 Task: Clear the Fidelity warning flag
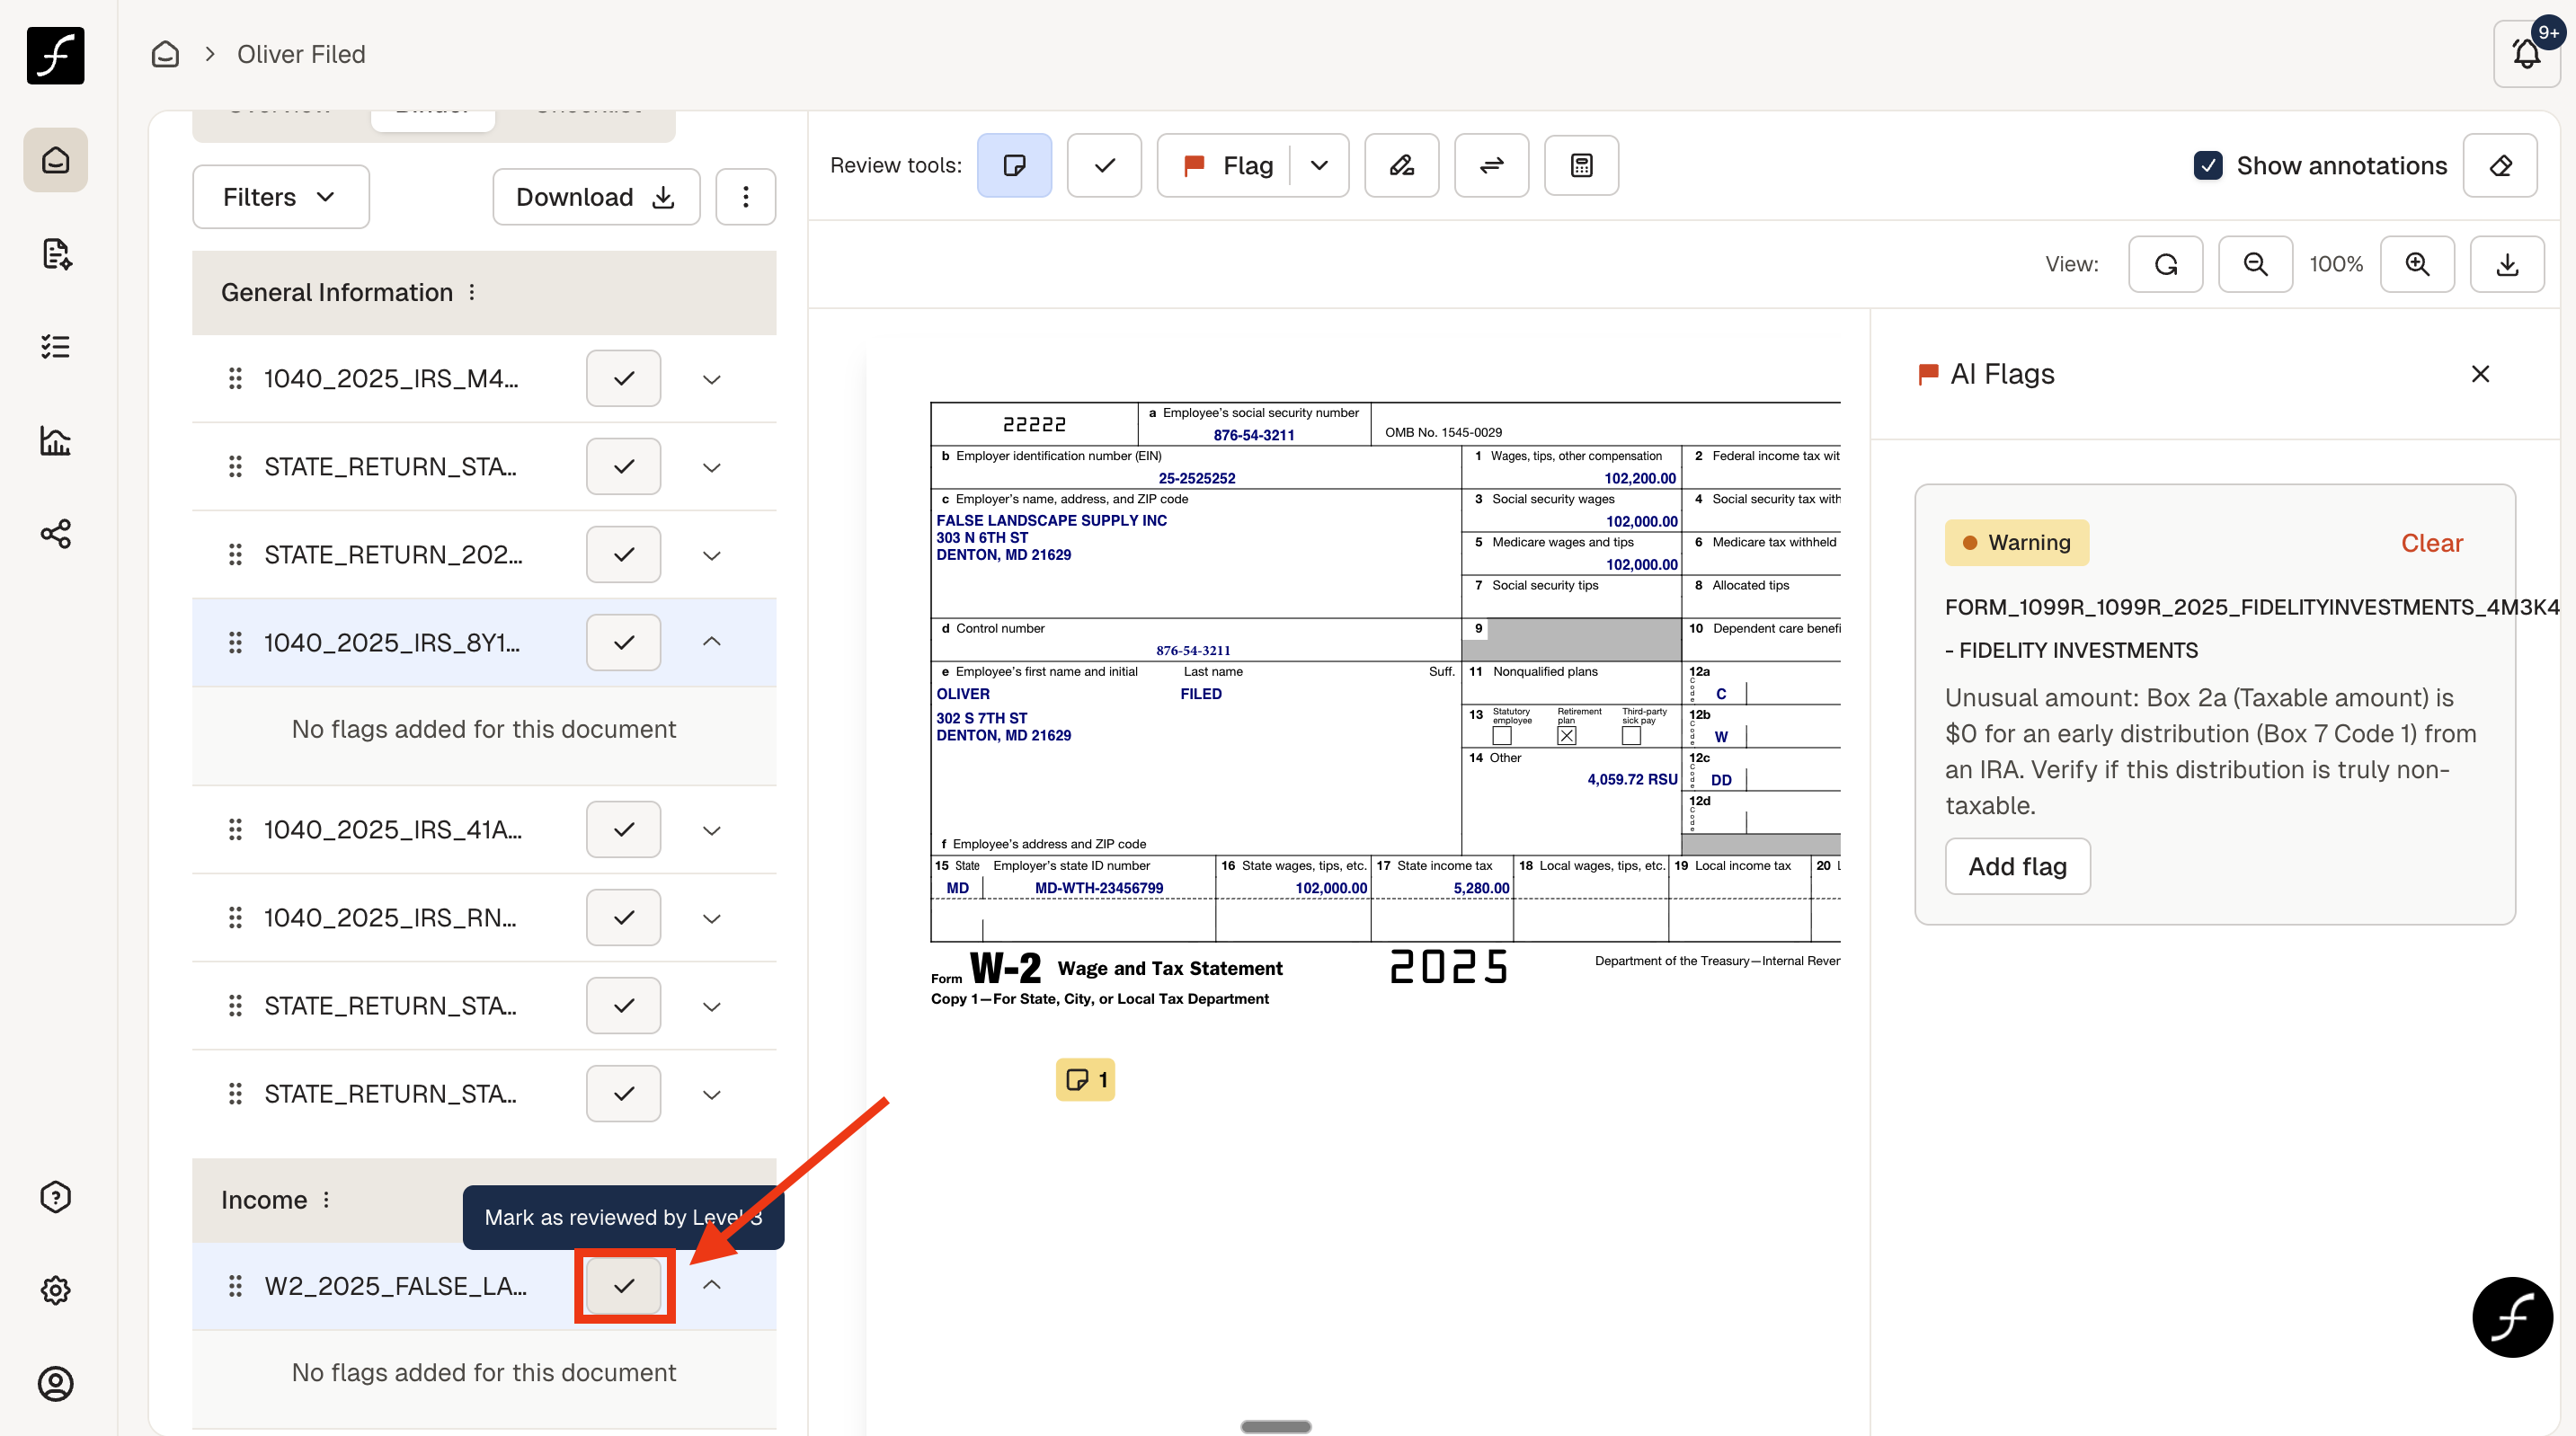coord(2431,542)
